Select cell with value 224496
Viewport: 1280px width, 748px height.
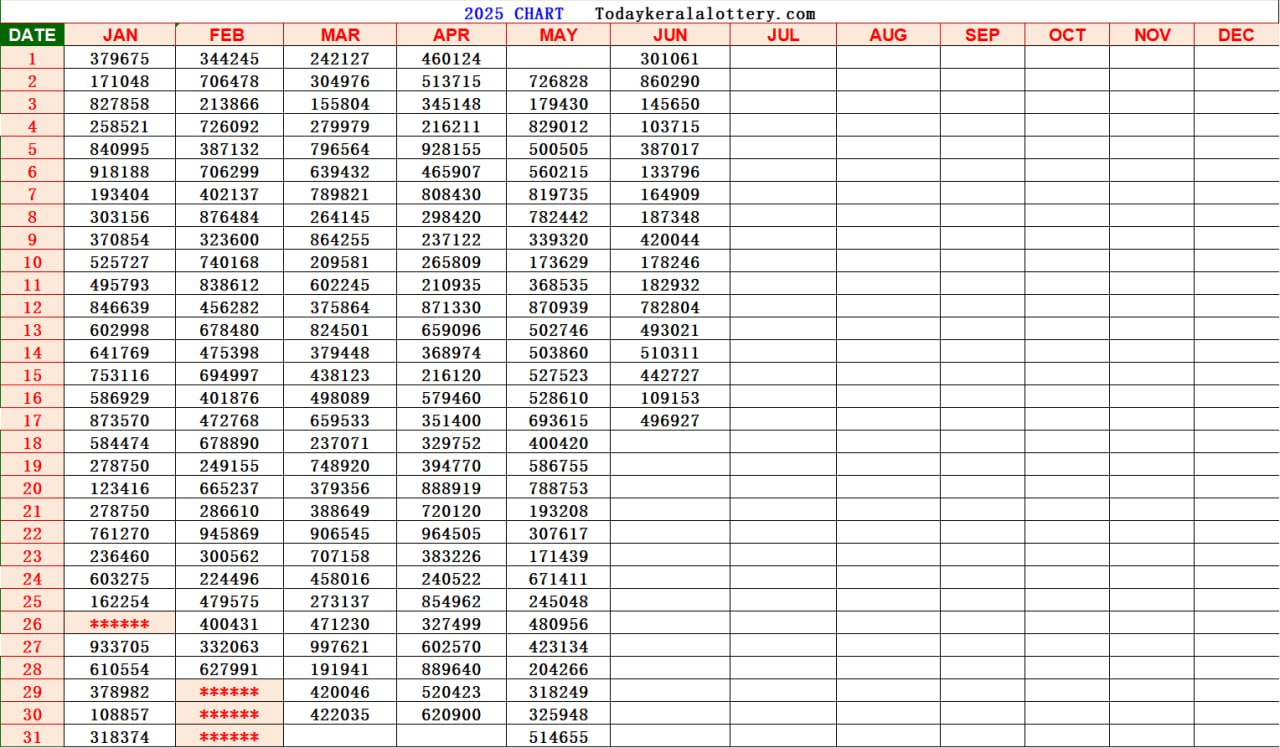[229, 579]
